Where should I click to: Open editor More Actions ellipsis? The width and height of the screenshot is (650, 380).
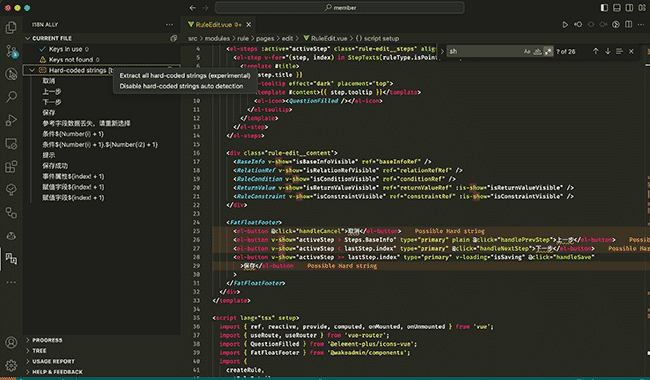point(641,24)
